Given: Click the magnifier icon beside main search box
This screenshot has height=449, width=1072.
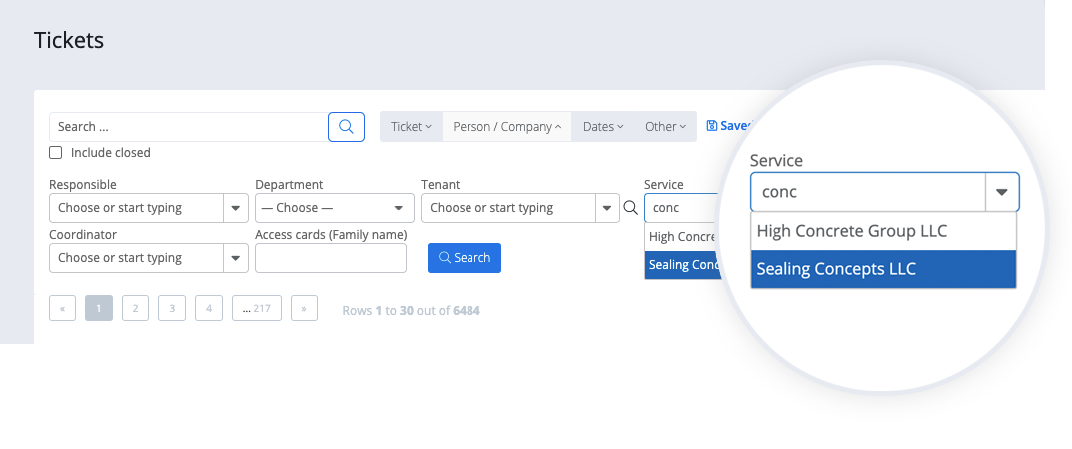Looking at the screenshot, I should pyautogui.click(x=346, y=126).
